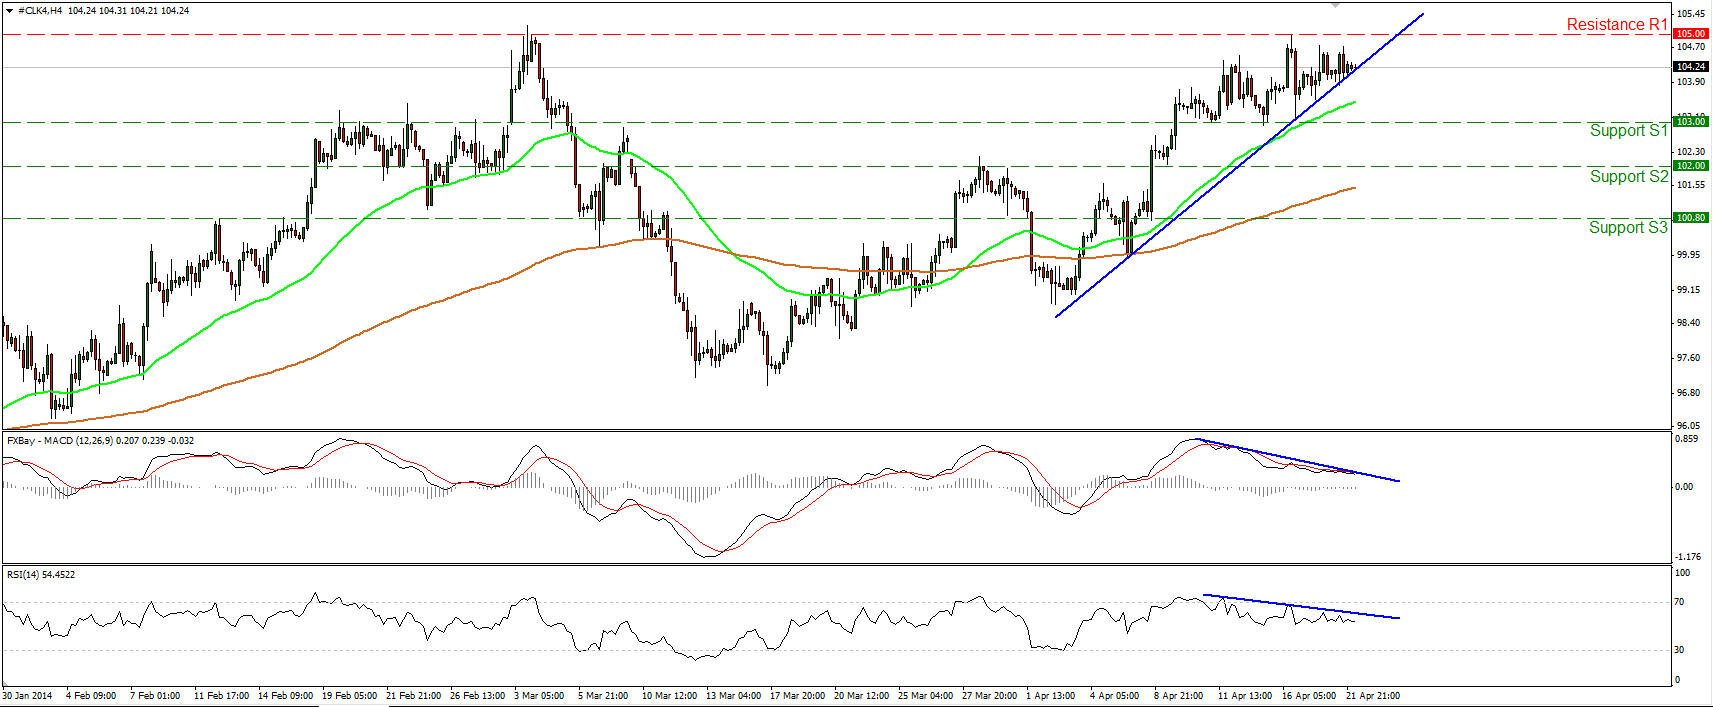Click the green 103.00 price tag
The height and width of the screenshot is (707, 1713).
click(x=1690, y=121)
